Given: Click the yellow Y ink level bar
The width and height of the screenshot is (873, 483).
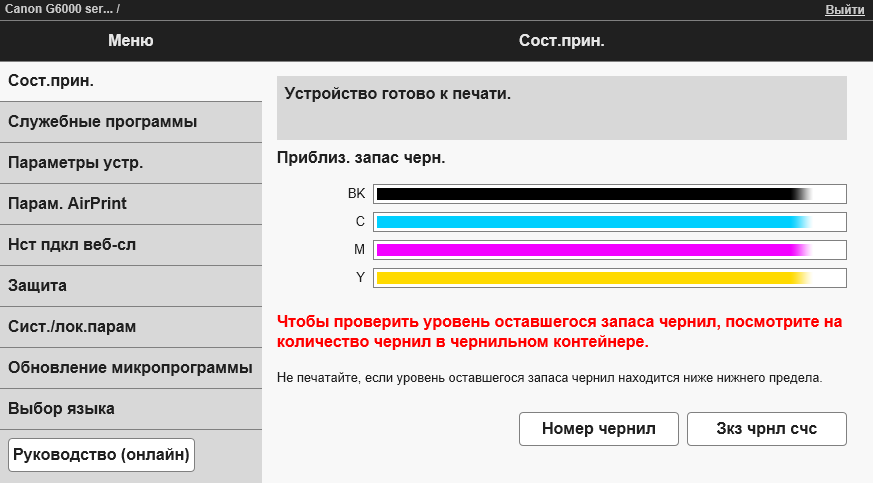Looking at the screenshot, I should pyautogui.click(x=610, y=277).
